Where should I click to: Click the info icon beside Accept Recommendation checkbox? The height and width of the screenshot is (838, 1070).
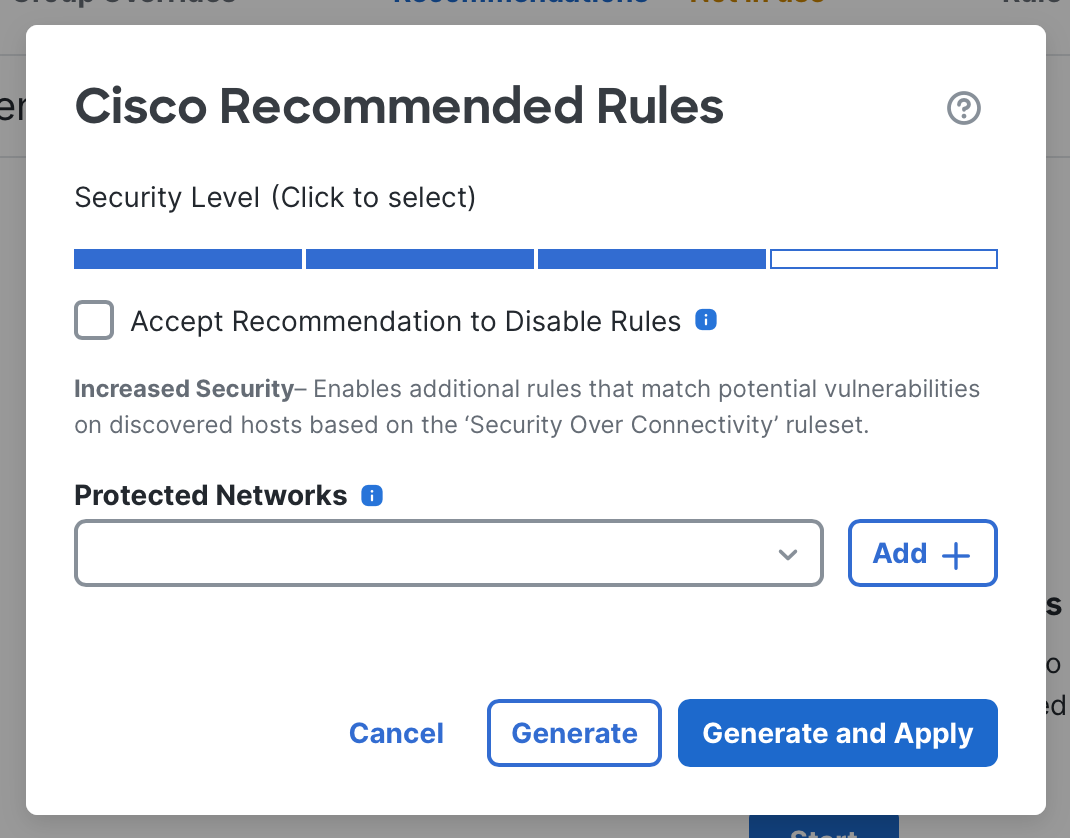(705, 319)
